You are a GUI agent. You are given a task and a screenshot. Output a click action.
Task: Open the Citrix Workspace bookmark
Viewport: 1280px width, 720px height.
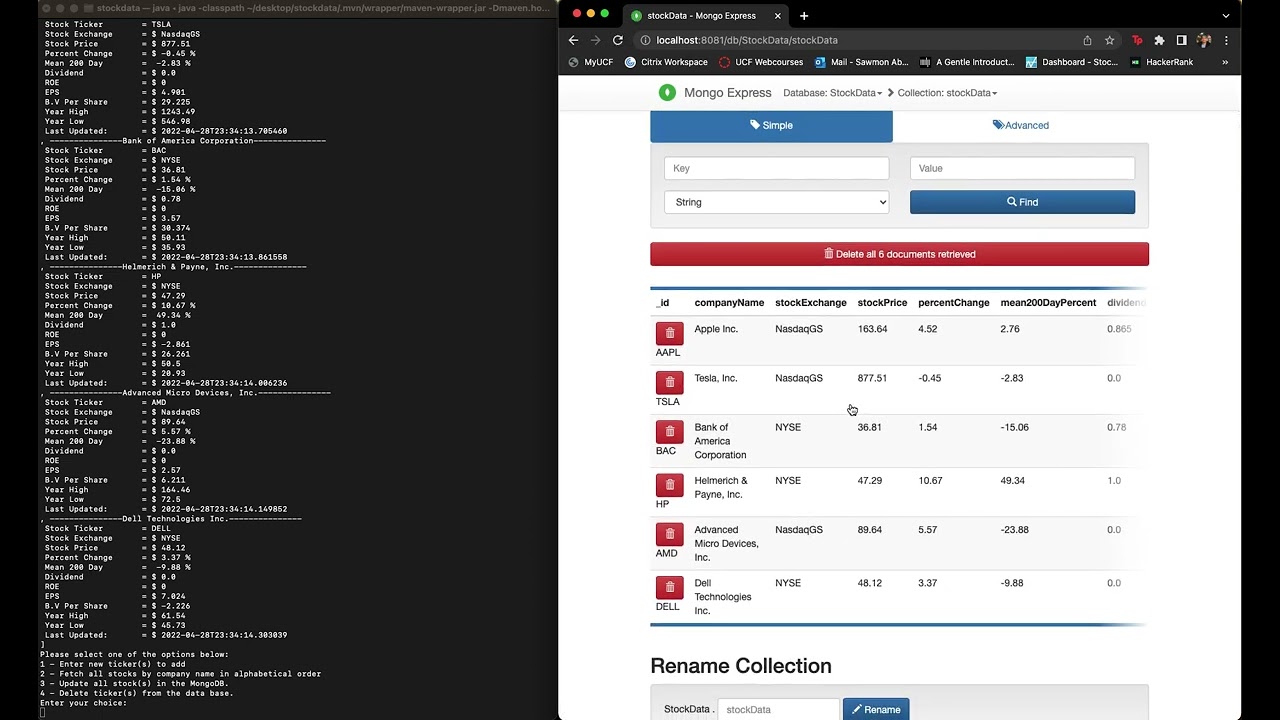coord(666,62)
